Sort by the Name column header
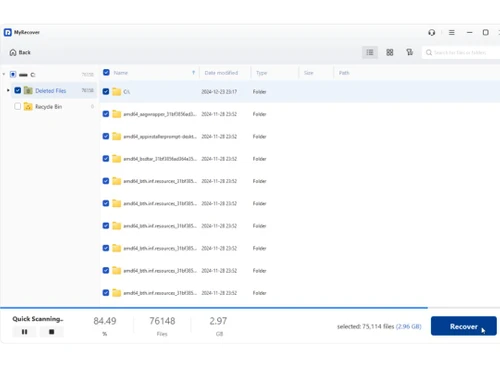Screen dimensions: 500x375 tap(121, 73)
